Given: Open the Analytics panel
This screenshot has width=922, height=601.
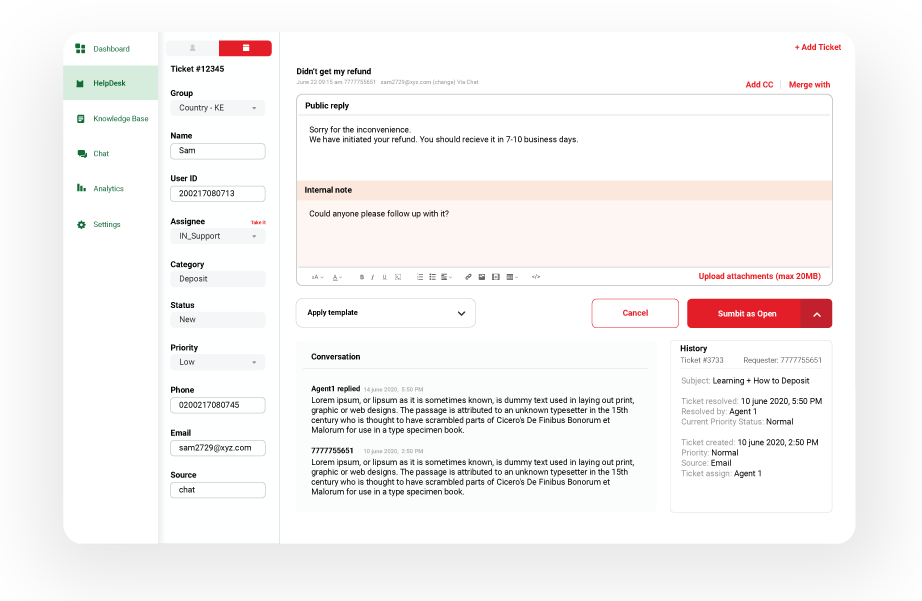Looking at the screenshot, I should 107,188.
